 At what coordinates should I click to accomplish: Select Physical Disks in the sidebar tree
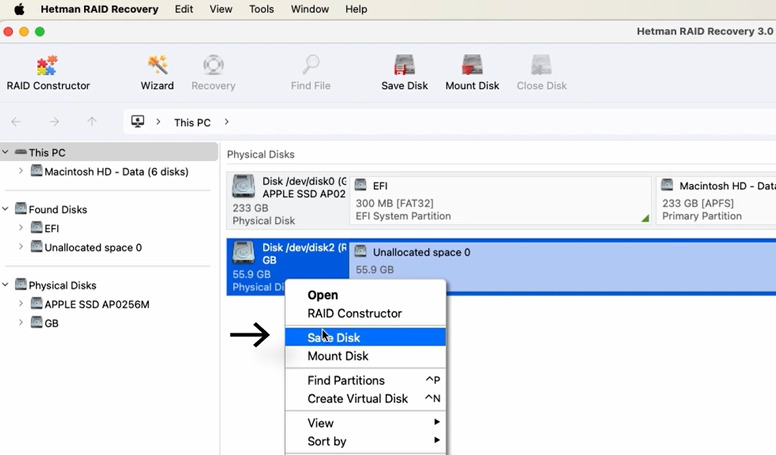[x=62, y=285]
